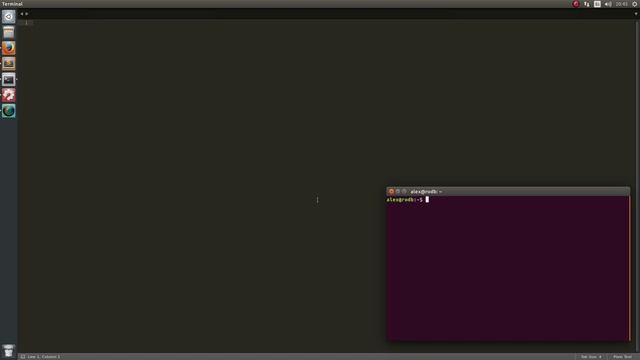
Task: Open the Tab Size selector in status bar
Action: [591, 357]
